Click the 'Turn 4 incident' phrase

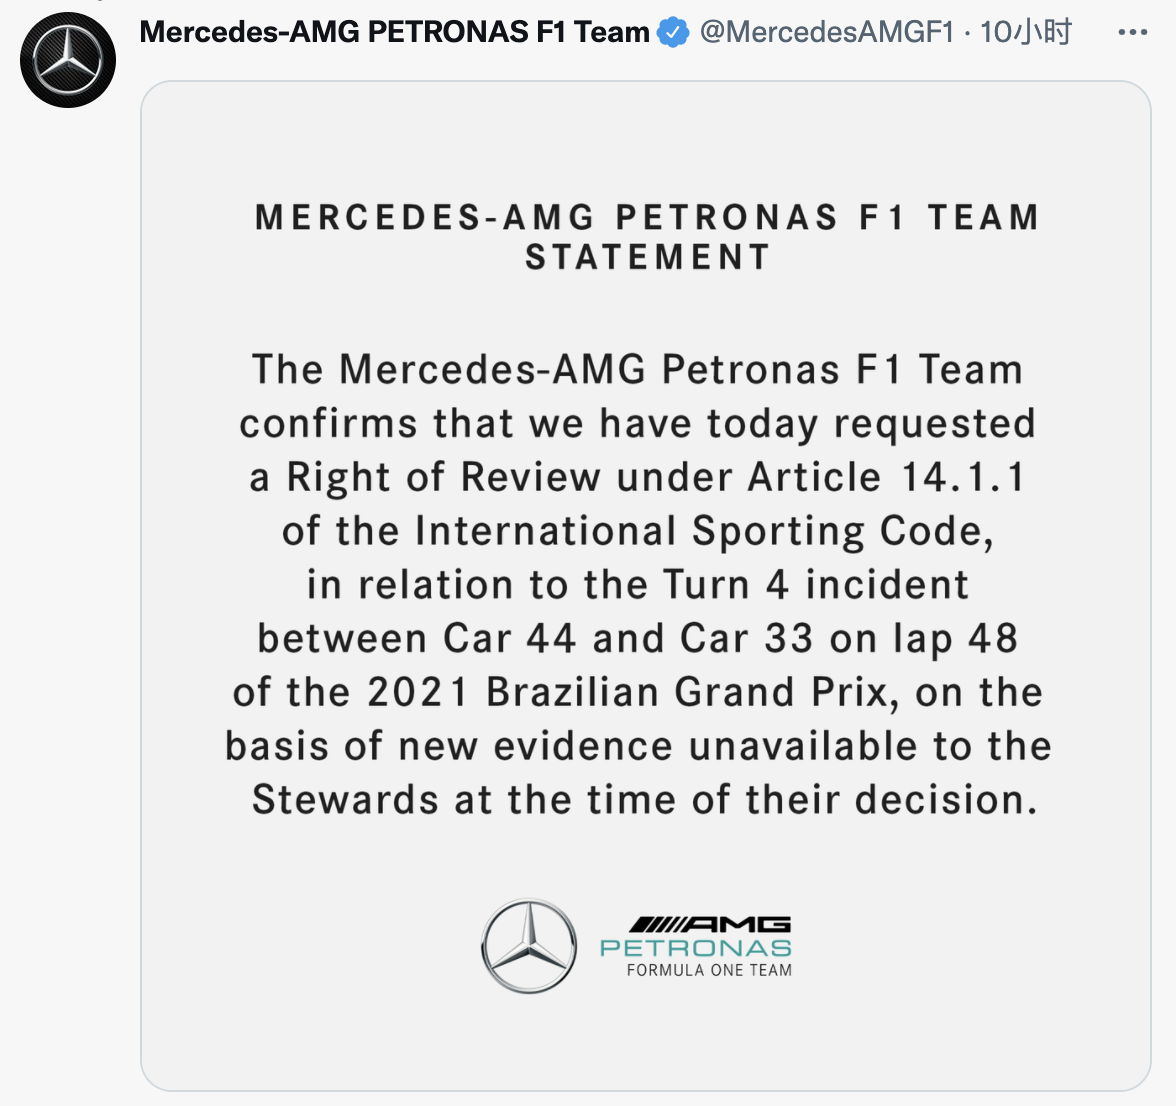coord(816,585)
